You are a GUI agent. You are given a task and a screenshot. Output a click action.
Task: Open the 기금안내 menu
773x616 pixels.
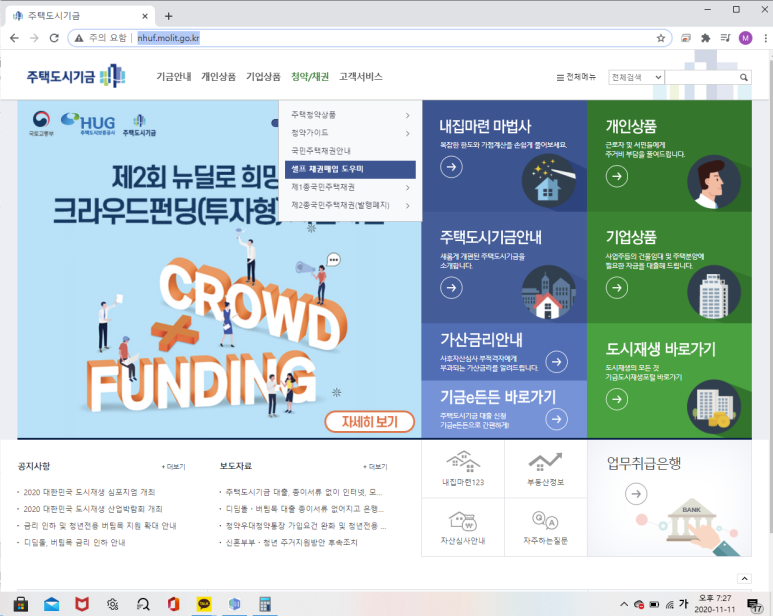pyautogui.click(x=174, y=77)
